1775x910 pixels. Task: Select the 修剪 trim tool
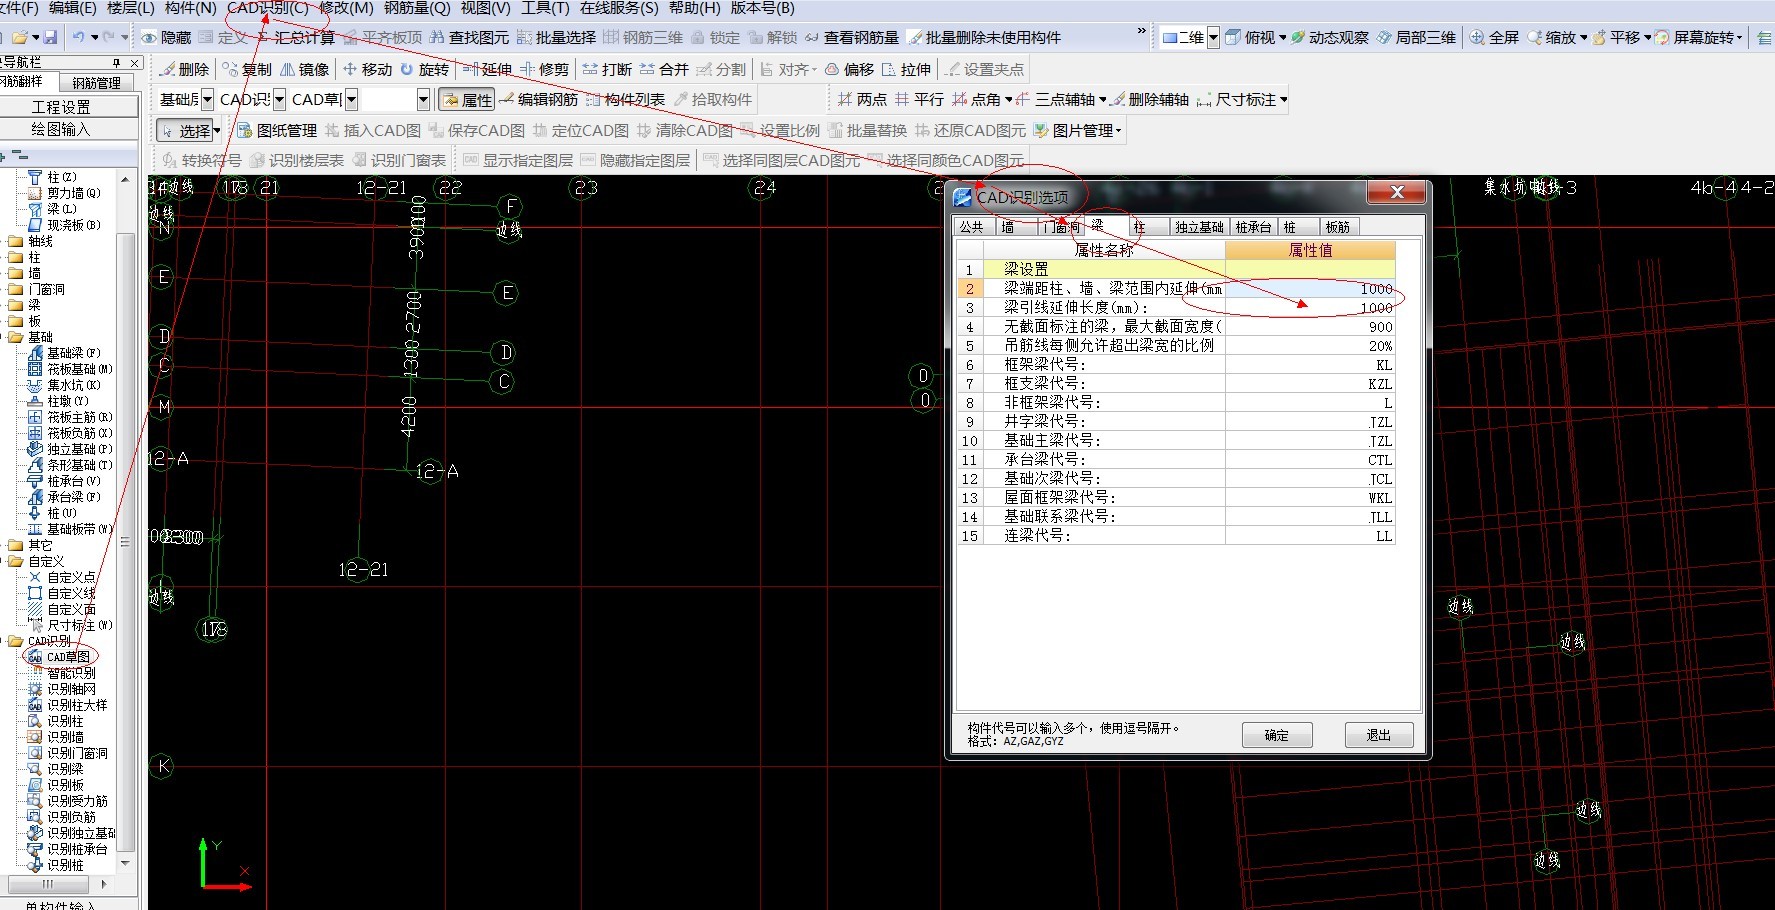(544, 69)
